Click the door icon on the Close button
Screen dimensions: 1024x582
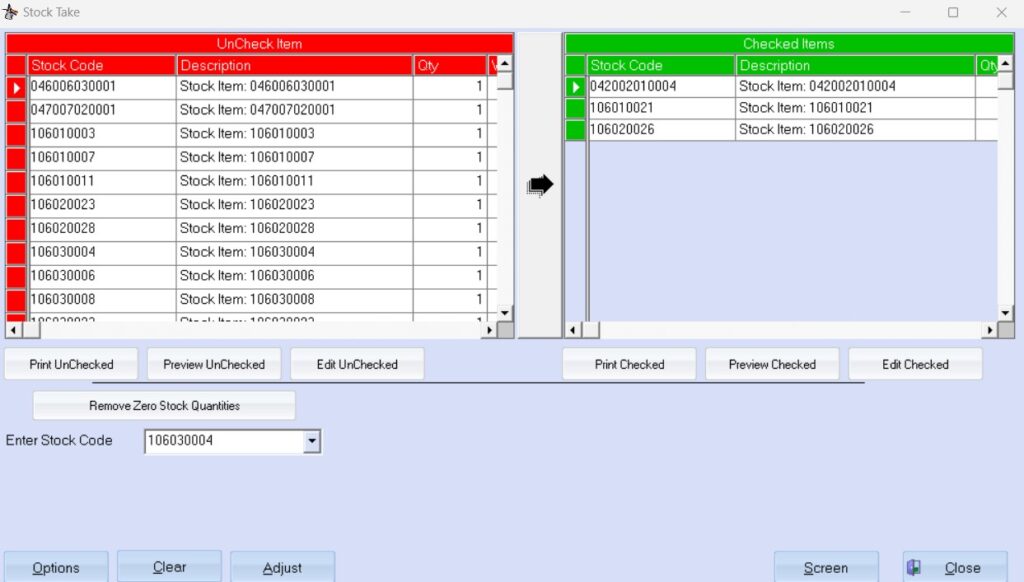913,566
